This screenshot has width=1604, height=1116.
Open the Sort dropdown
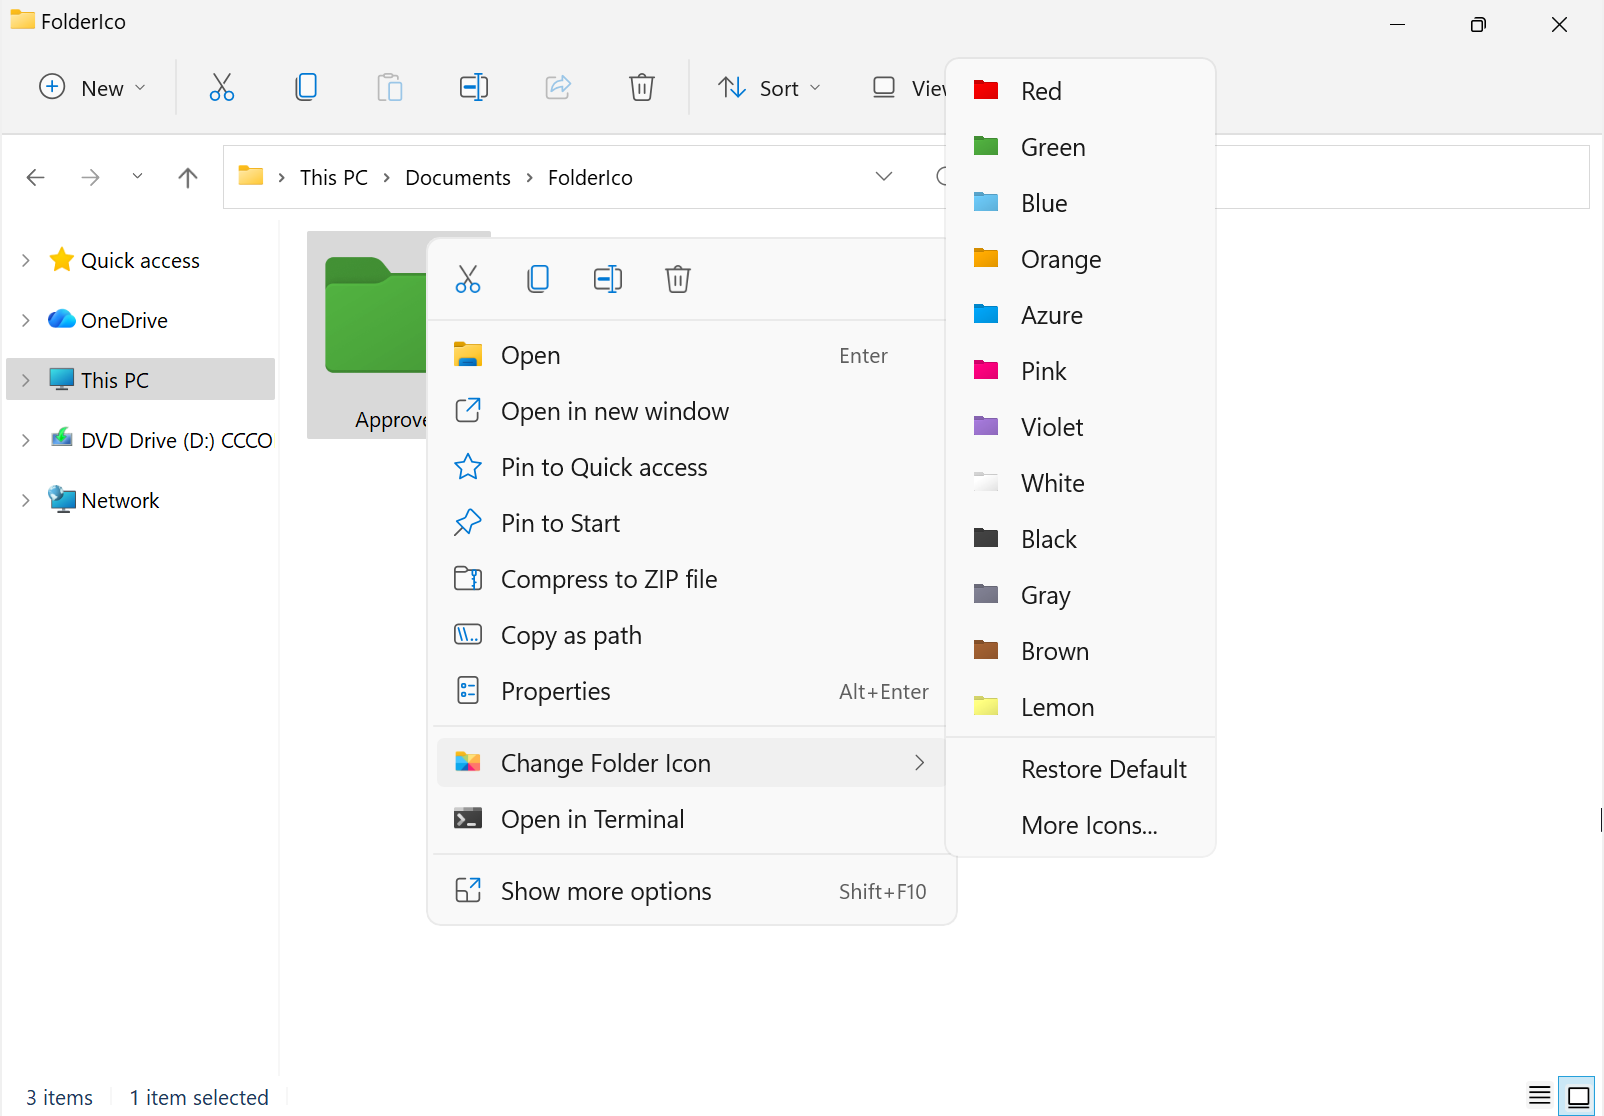(769, 87)
